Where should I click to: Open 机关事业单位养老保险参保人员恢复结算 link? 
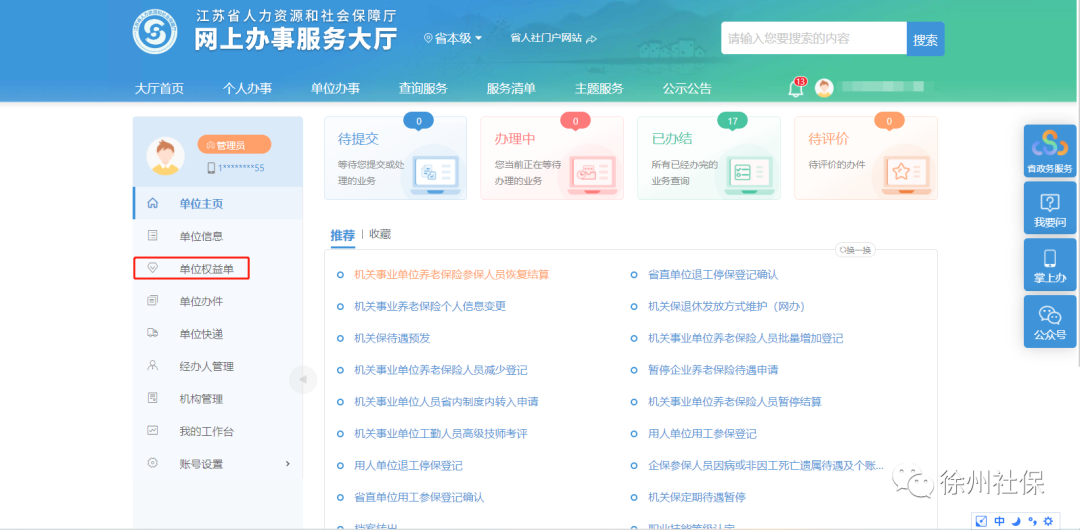(x=451, y=274)
